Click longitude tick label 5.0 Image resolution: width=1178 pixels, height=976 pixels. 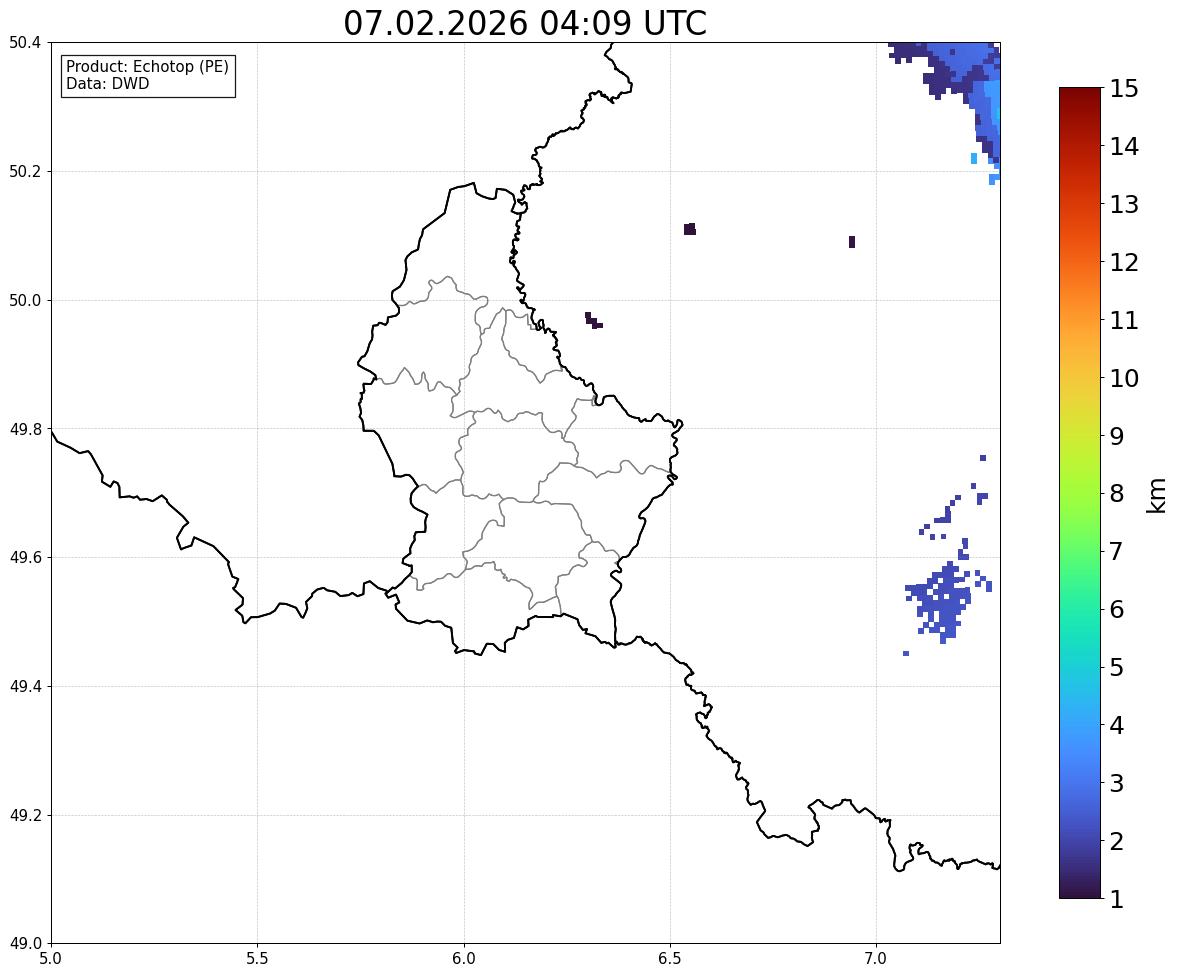click(51, 959)
